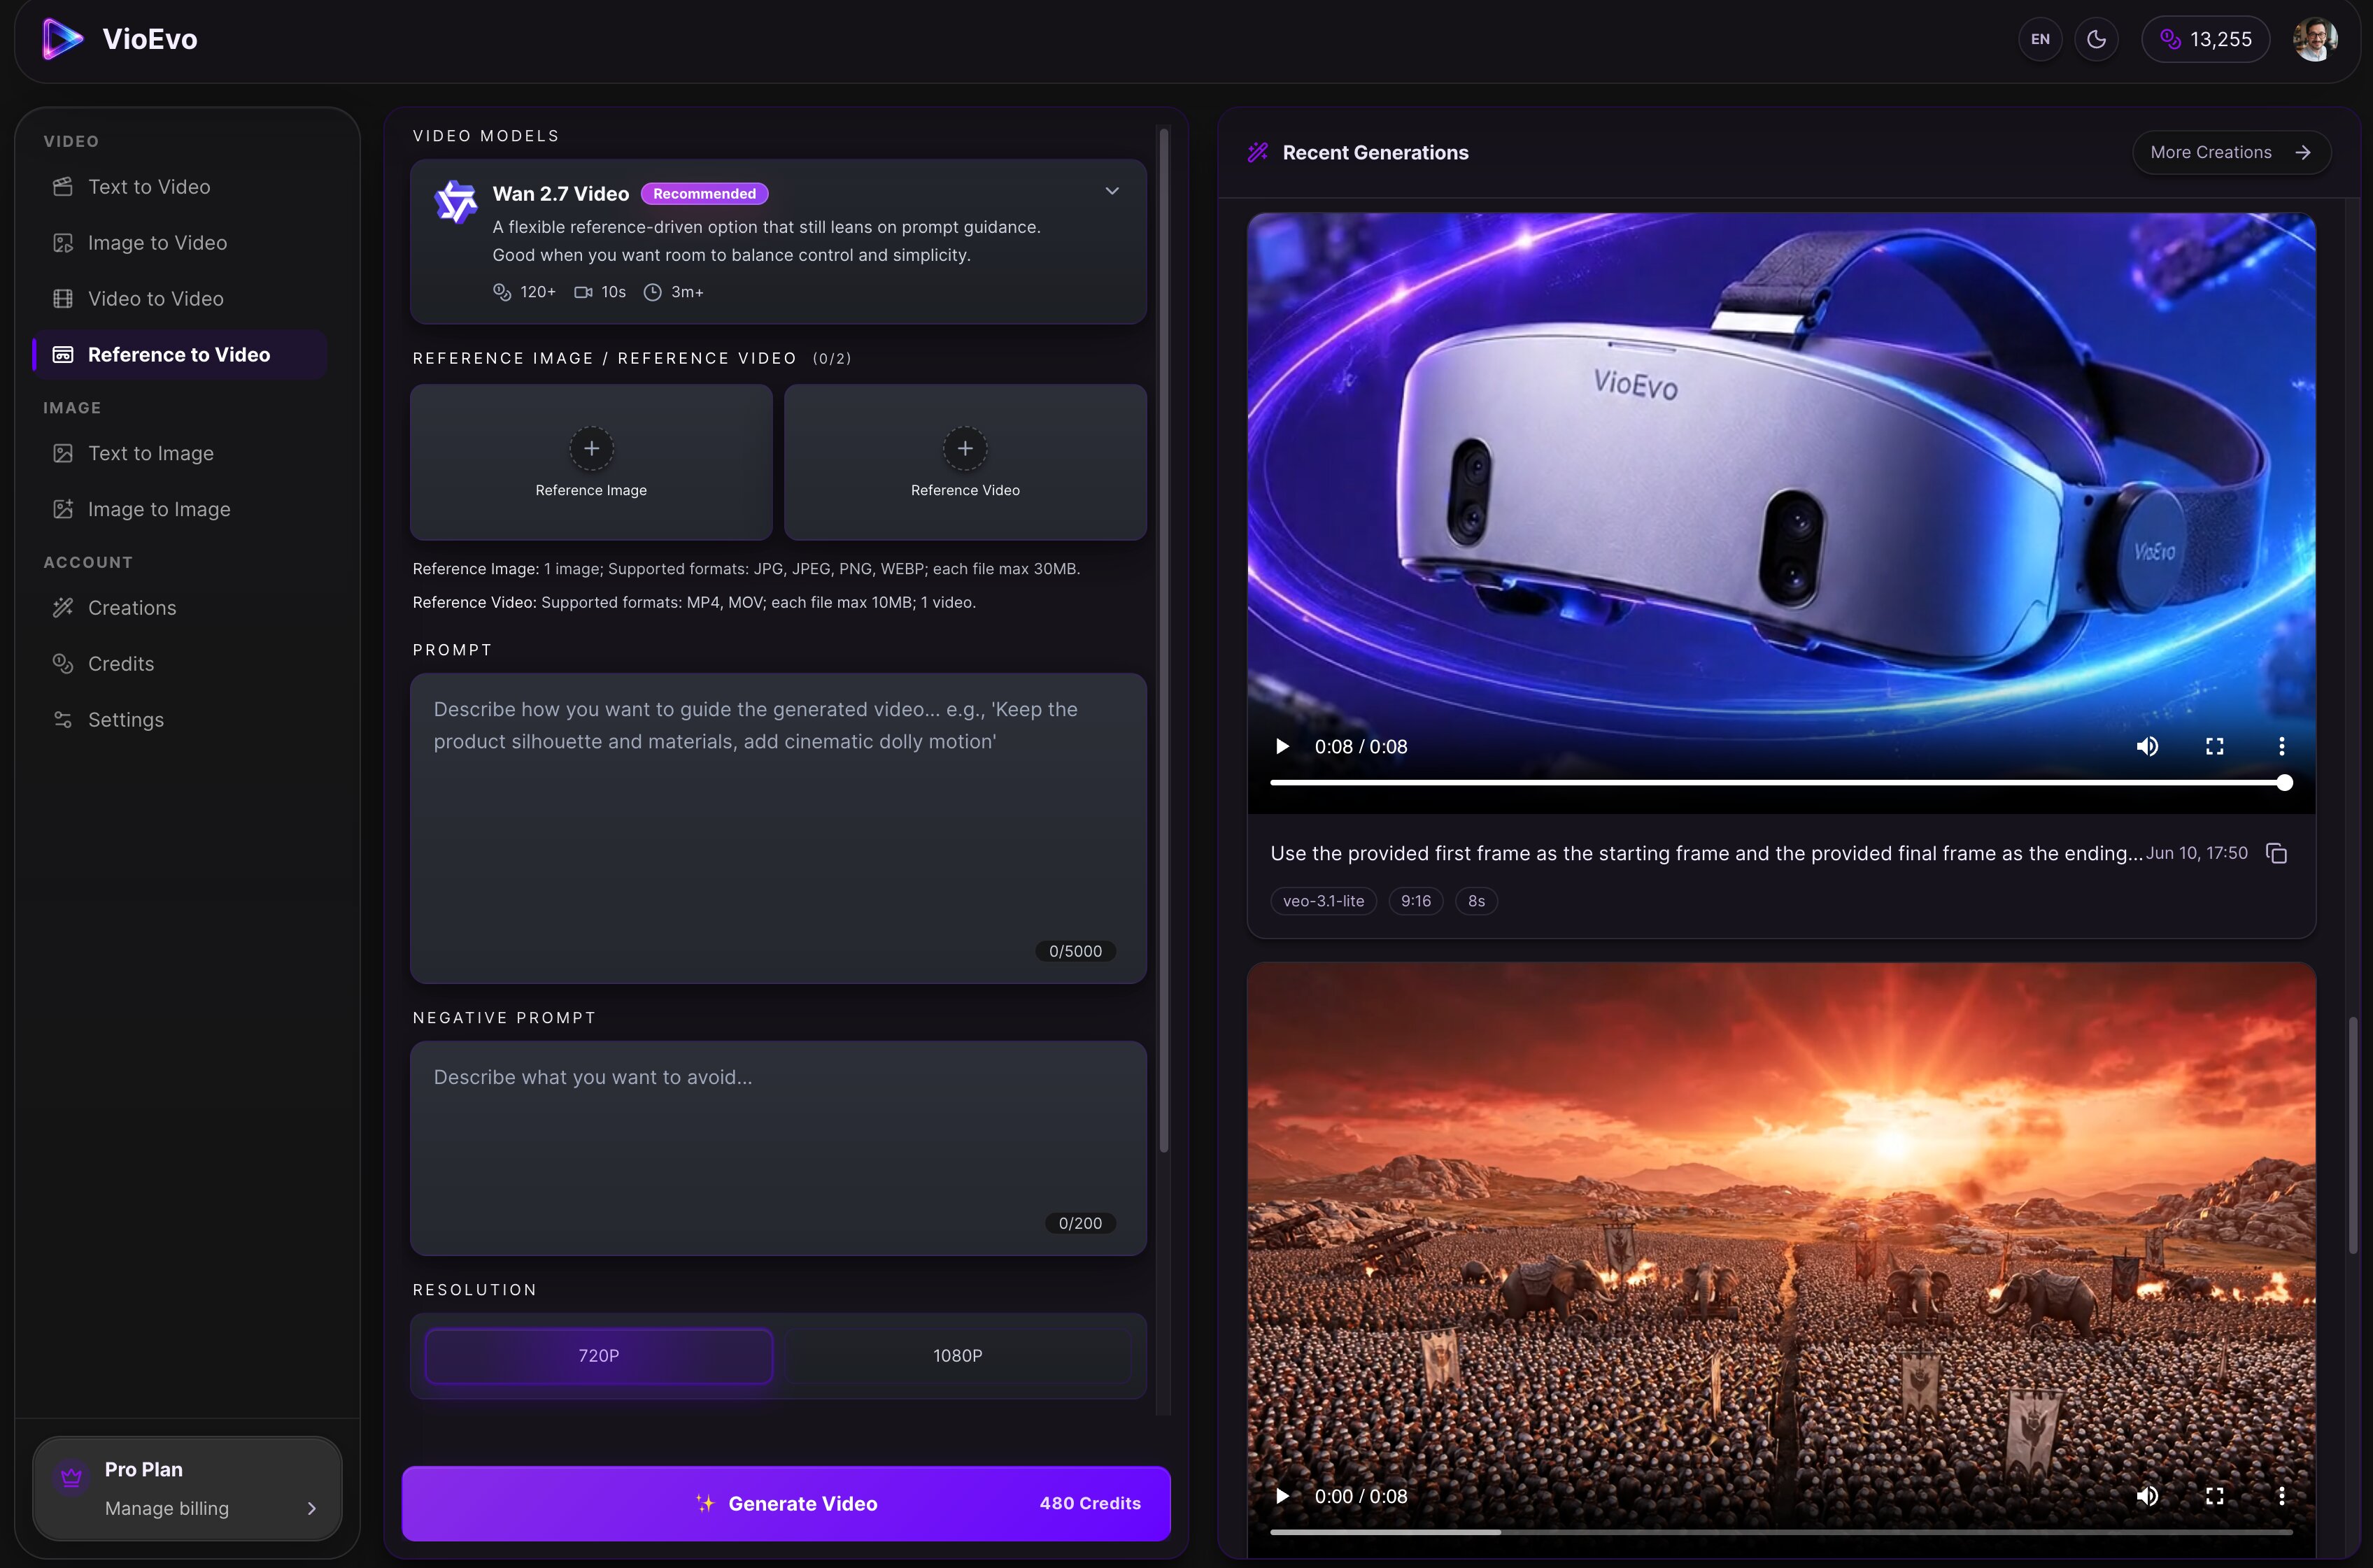Select 1080P resolution
Image resolution: width=2373 pixels, height=1568 pixels.
(957, 1356)
